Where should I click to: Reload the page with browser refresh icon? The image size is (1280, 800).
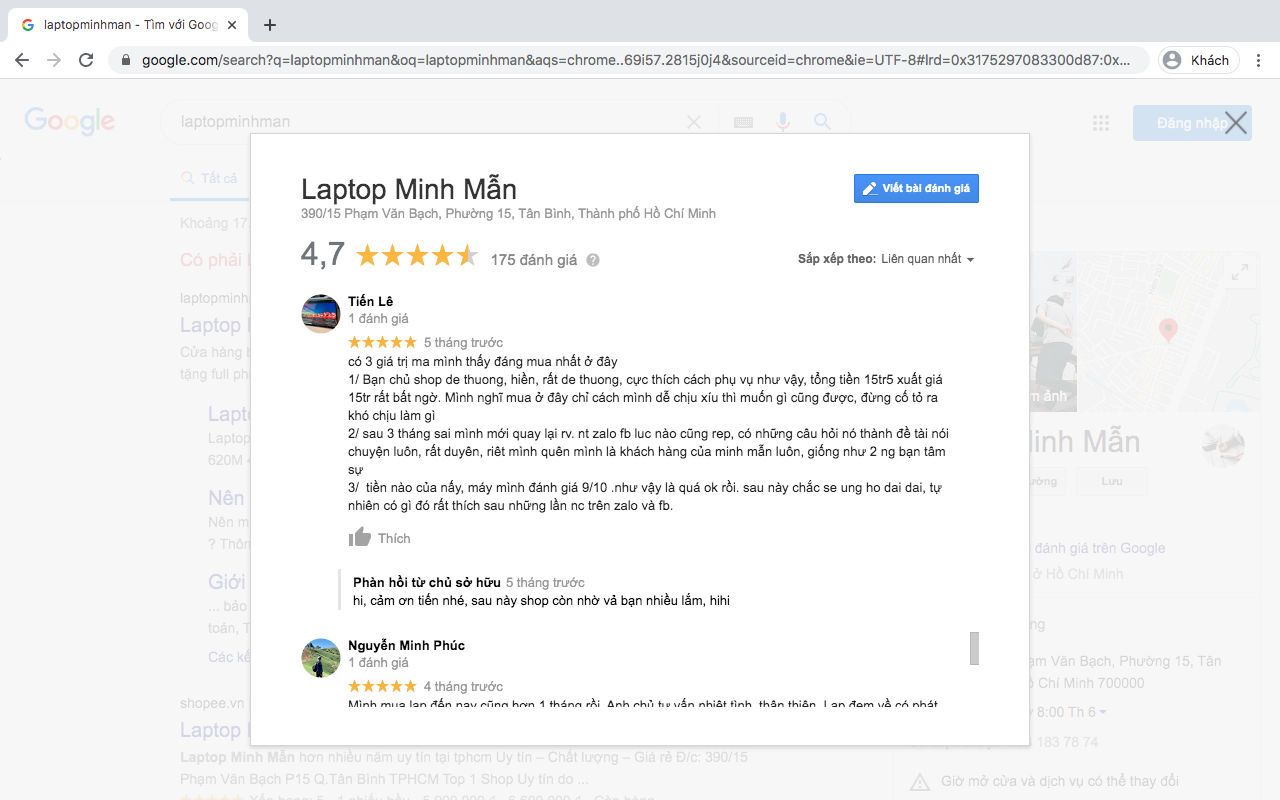pyautogui.click(x=86, y=60)
